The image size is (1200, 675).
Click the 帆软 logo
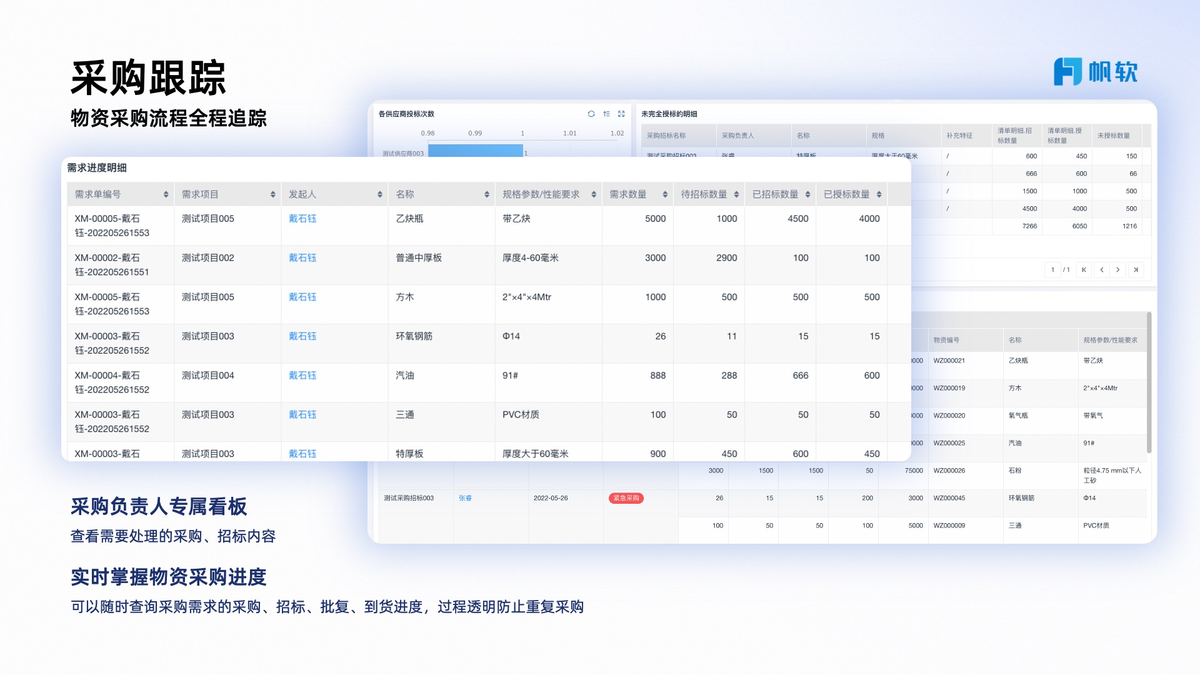[1095, 71]
